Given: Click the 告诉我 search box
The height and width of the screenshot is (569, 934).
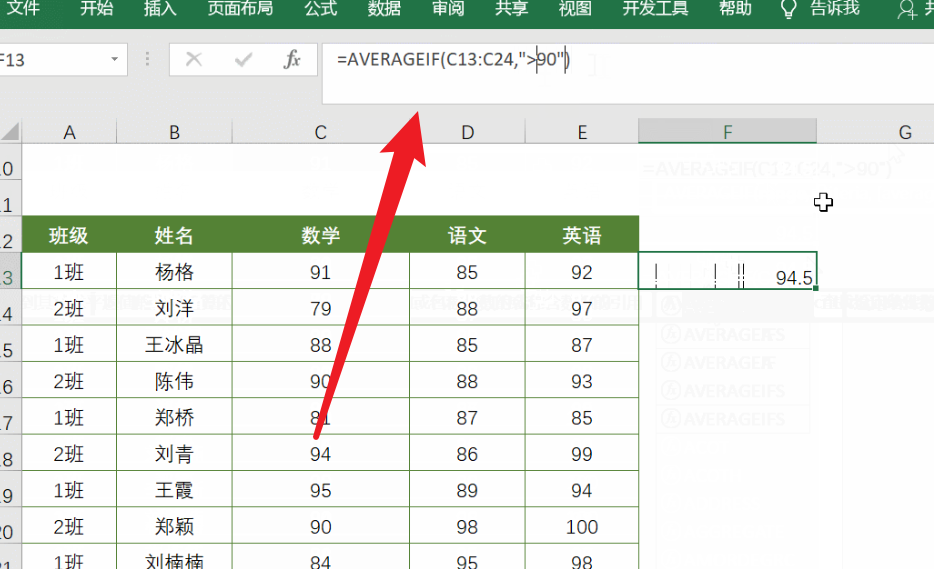Looking at the screenshot, I should 835,8.
